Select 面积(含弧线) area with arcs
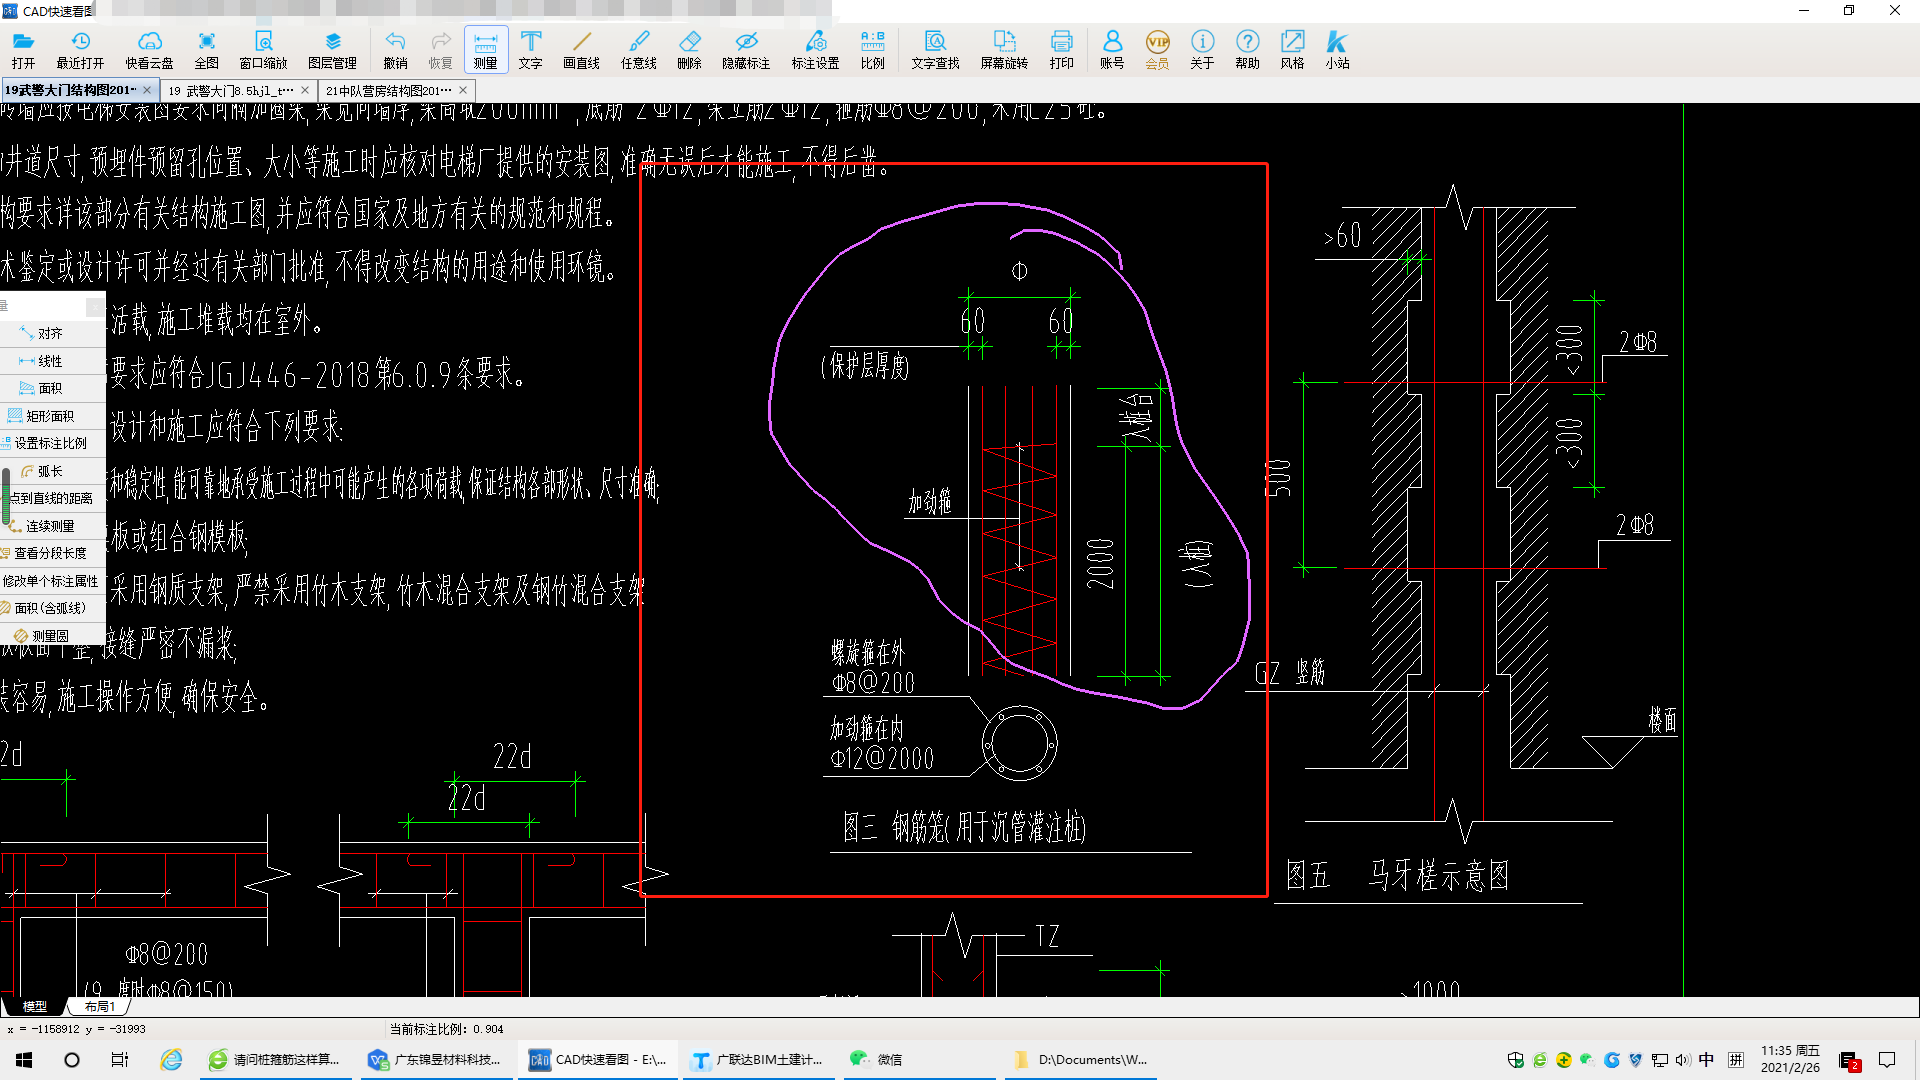Screen dimensions: 1920x1080 click(52, 608)
